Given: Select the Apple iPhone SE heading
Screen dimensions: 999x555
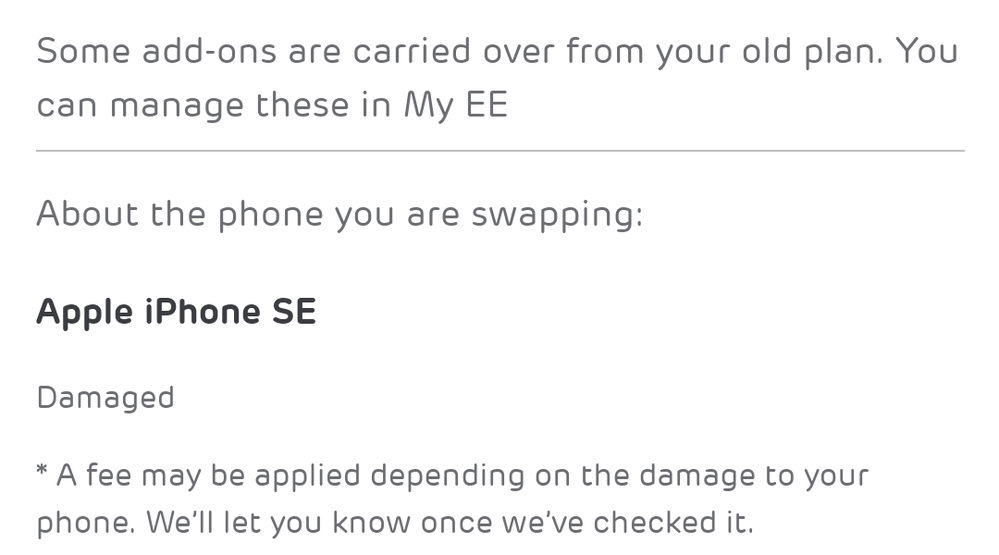Looking at the screenshot, I should [x=176, y=314].
